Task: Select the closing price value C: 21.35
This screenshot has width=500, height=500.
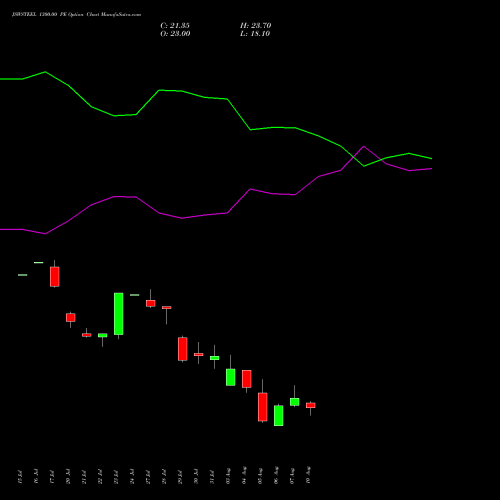Action: pyautogui.click(x=175, y=26)
